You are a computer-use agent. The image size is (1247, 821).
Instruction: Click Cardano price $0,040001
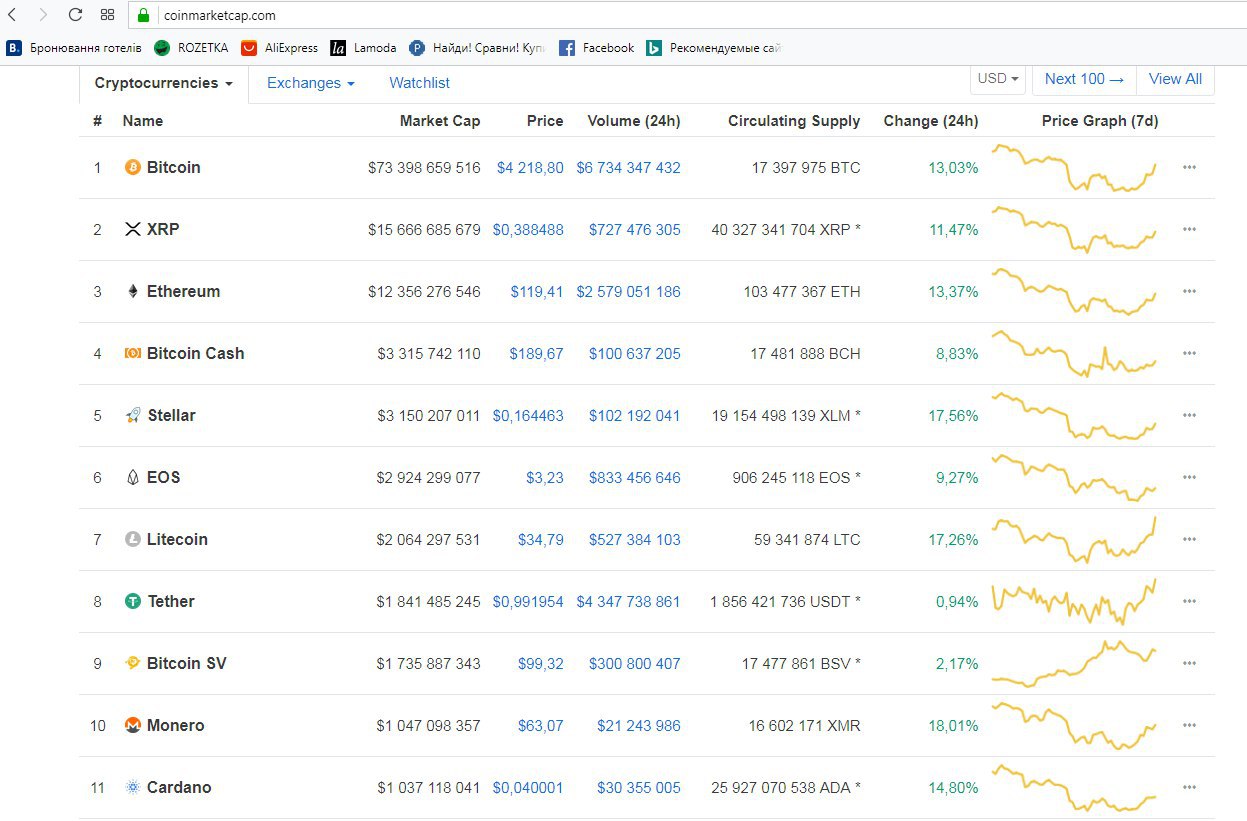pos(528,787)
